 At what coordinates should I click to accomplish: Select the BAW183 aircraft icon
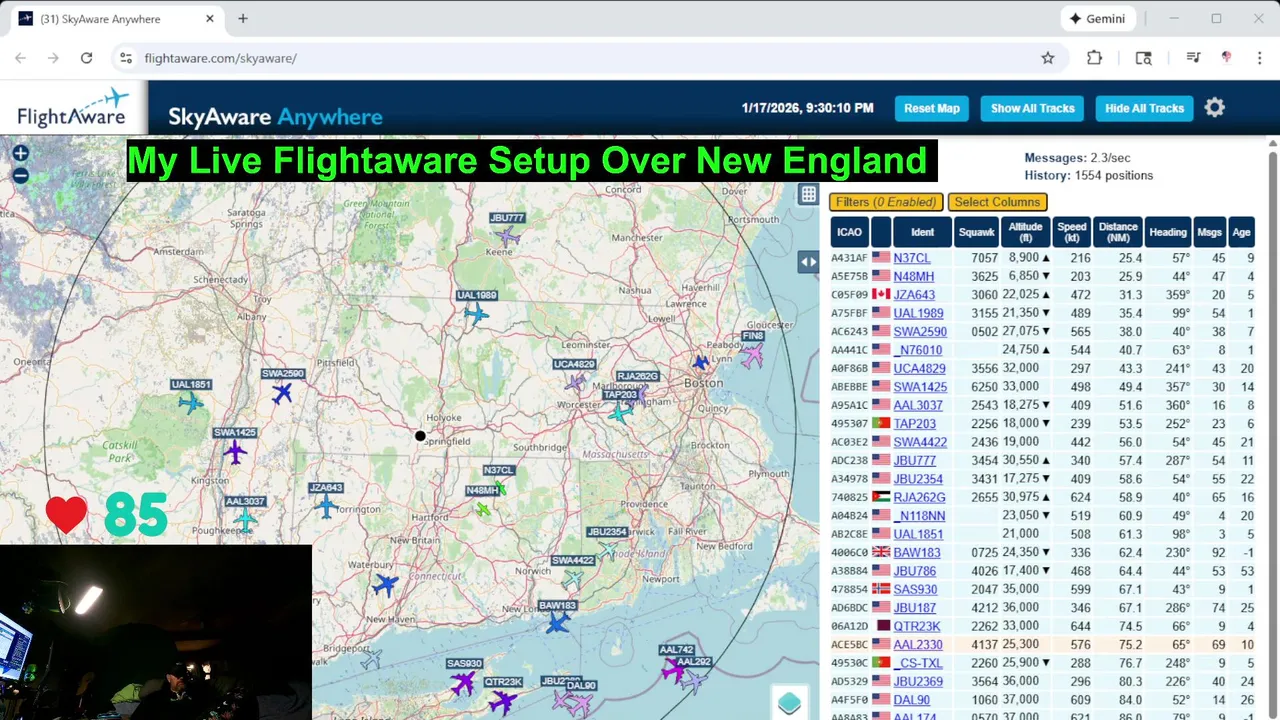tap(558, 622)
